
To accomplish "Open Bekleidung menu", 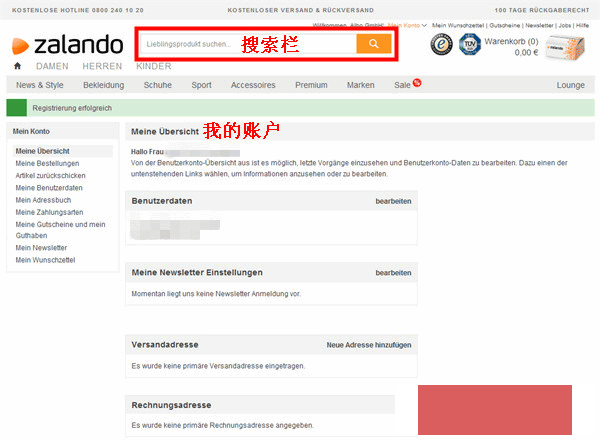I will pos(104,85).
